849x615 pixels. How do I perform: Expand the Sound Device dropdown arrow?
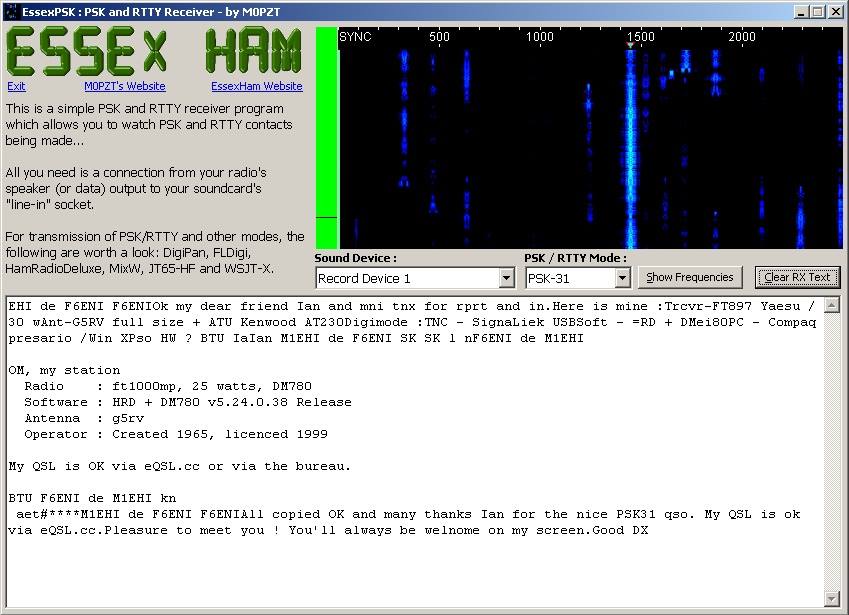506,278
